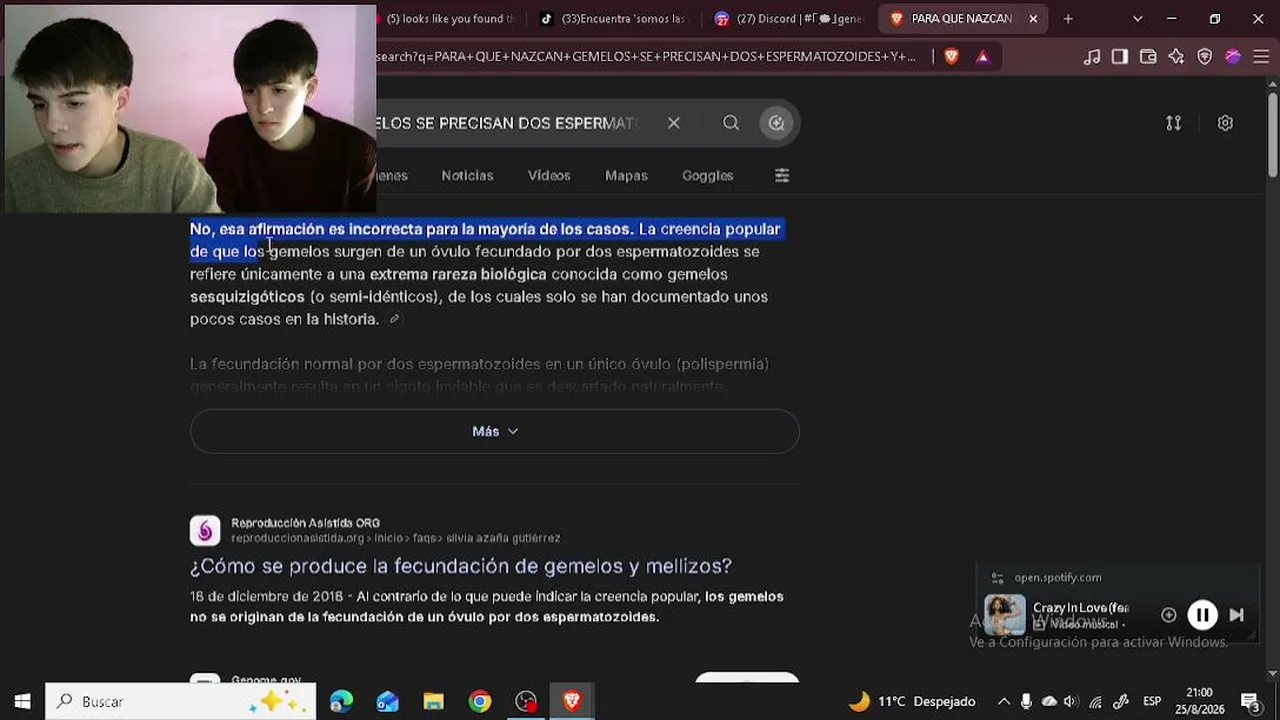Open the network Wi-Fi tray icon
The image size is (1280, 720).
pyautogui.click(x=1096, y=702)
